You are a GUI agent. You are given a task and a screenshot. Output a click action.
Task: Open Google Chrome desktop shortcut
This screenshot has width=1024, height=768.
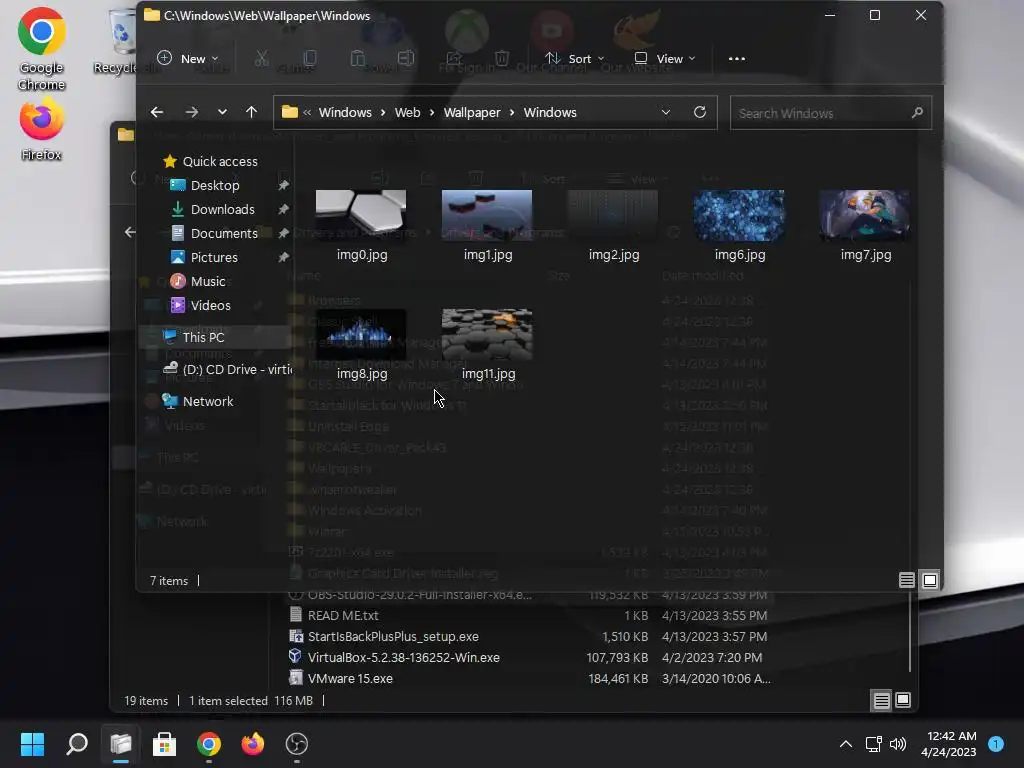point(41,49)
